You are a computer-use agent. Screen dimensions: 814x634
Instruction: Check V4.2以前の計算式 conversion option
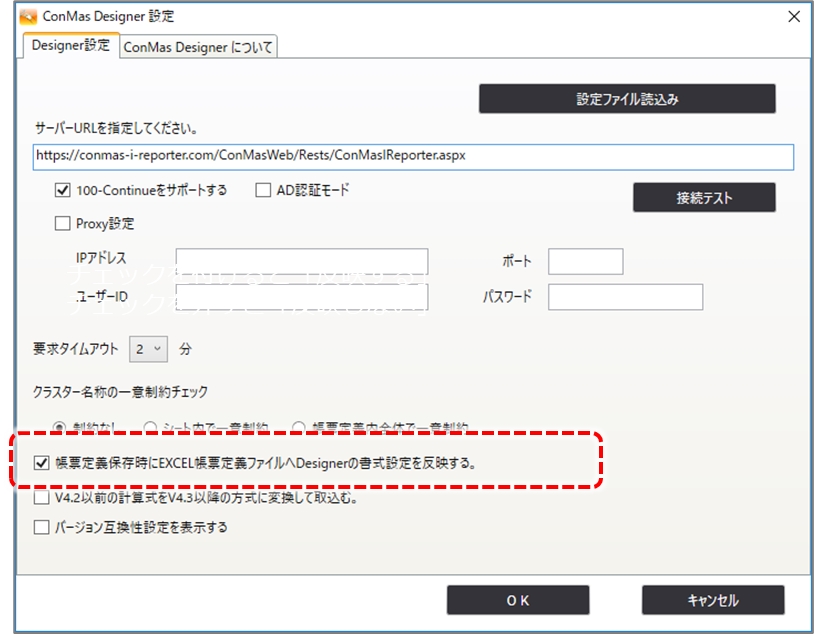point(42,498)
